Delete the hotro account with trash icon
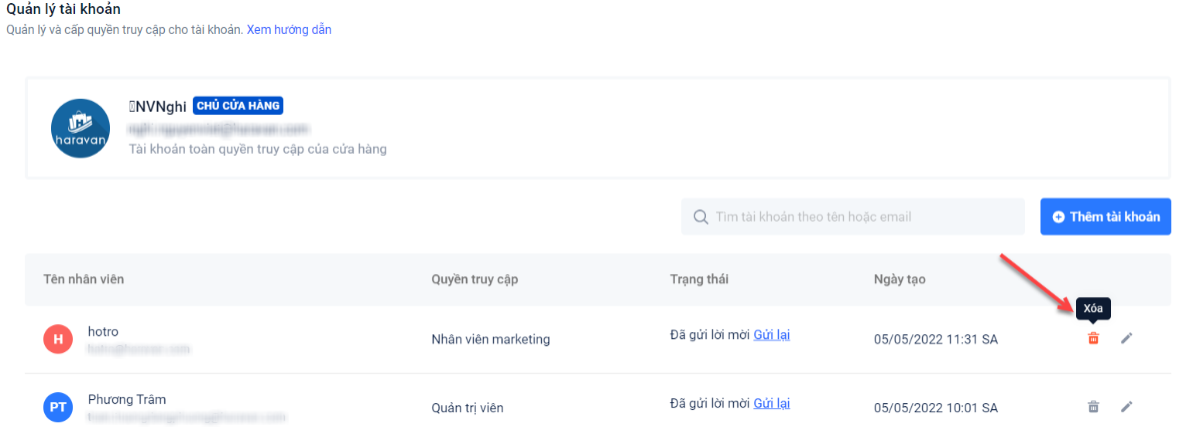 (1093, 339)
